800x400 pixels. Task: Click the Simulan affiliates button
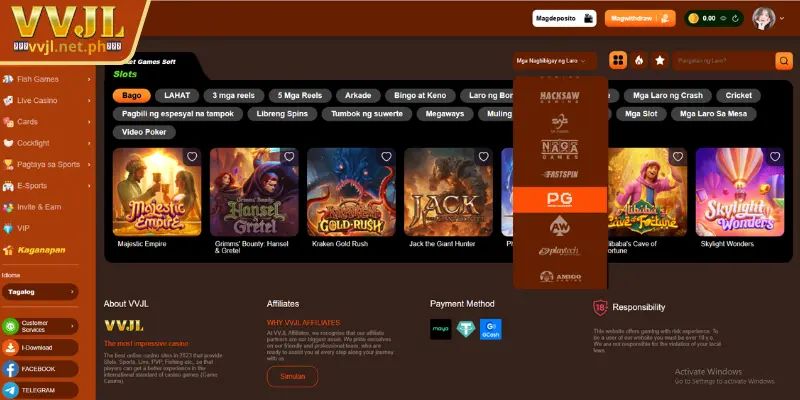click(292, 377)
